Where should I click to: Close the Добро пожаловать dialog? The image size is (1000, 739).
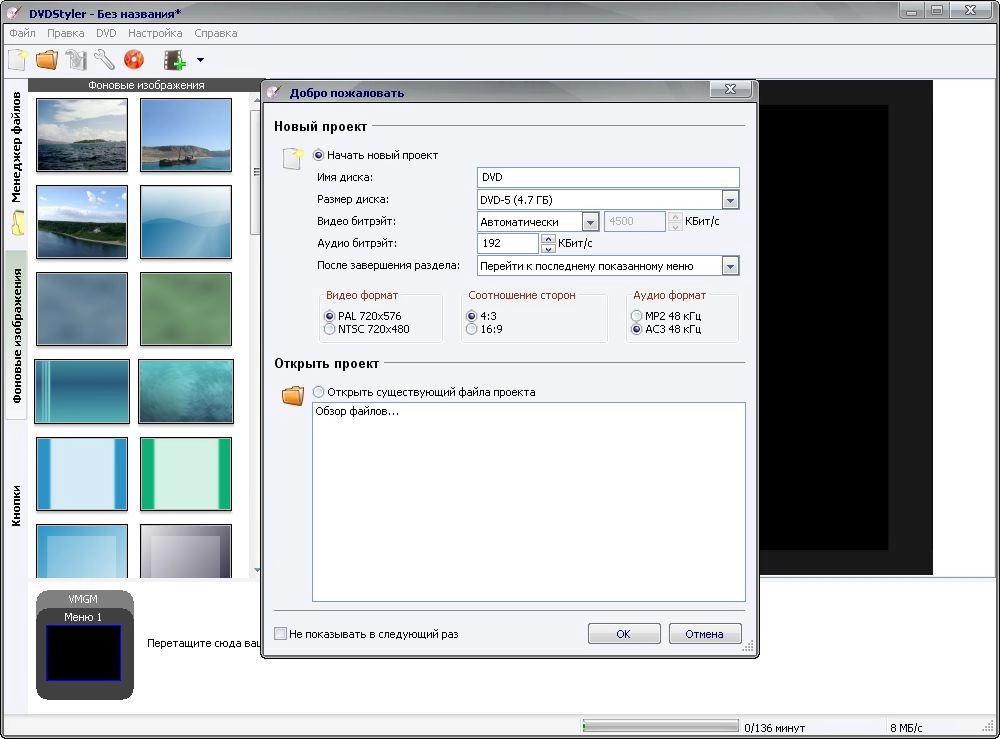click(x=730, y=89)
